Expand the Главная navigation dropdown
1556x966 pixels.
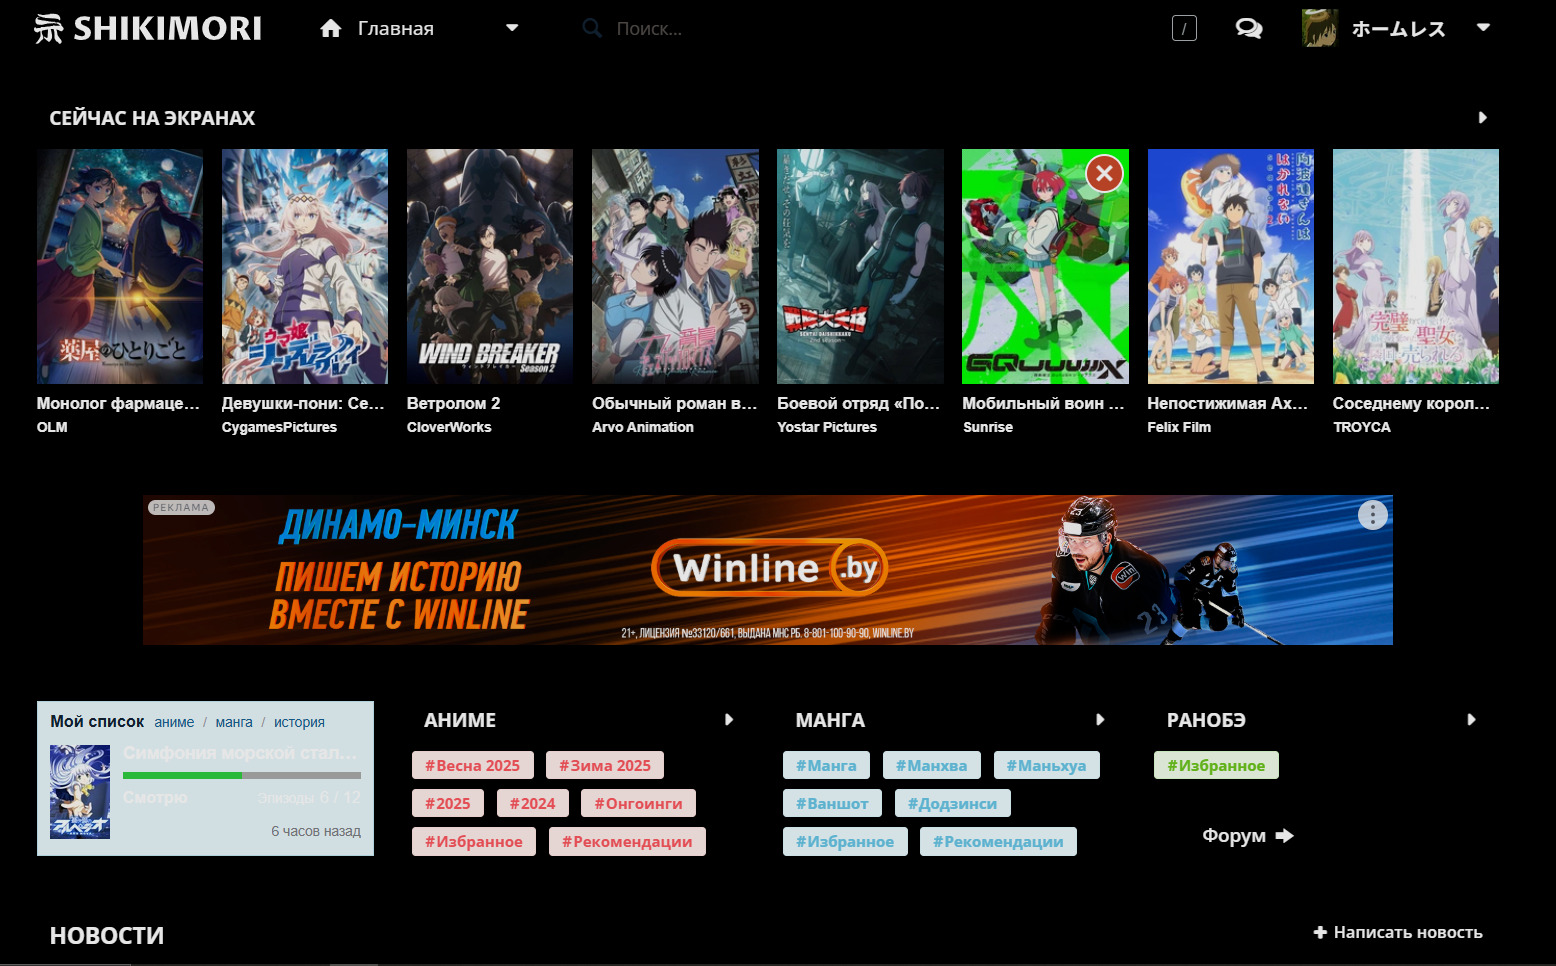(x=512, y=28)
